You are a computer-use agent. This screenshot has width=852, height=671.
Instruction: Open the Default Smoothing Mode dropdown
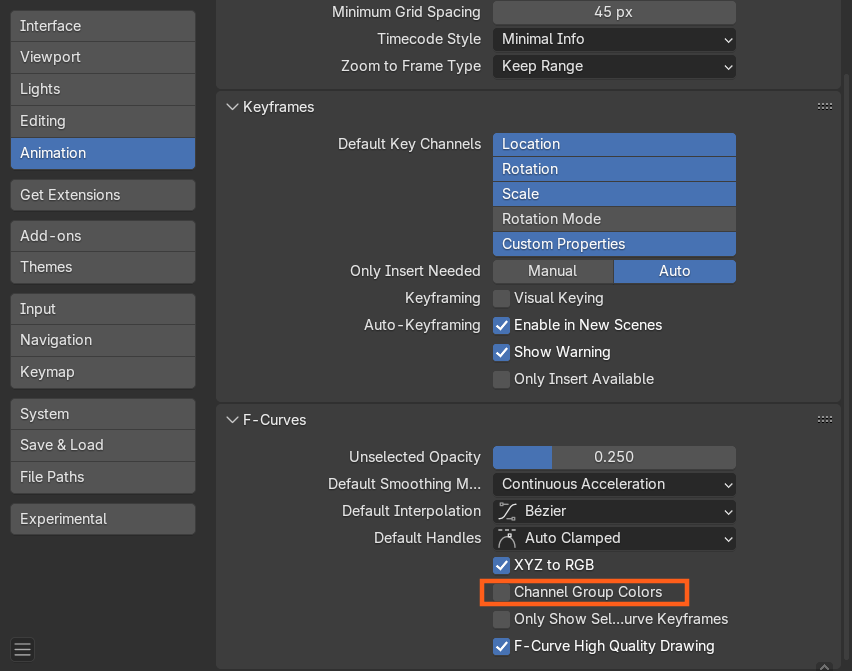[614, 484]
